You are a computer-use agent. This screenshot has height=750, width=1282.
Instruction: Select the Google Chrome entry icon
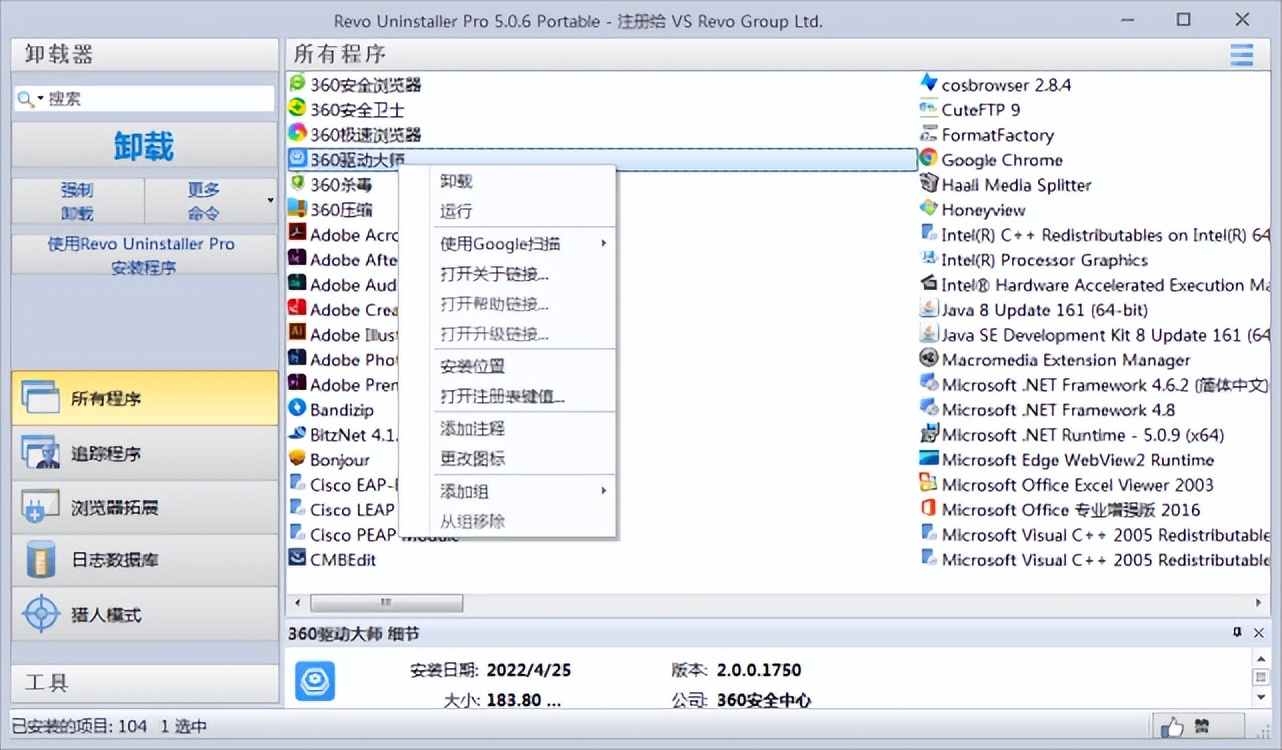[x=929, y=159]
